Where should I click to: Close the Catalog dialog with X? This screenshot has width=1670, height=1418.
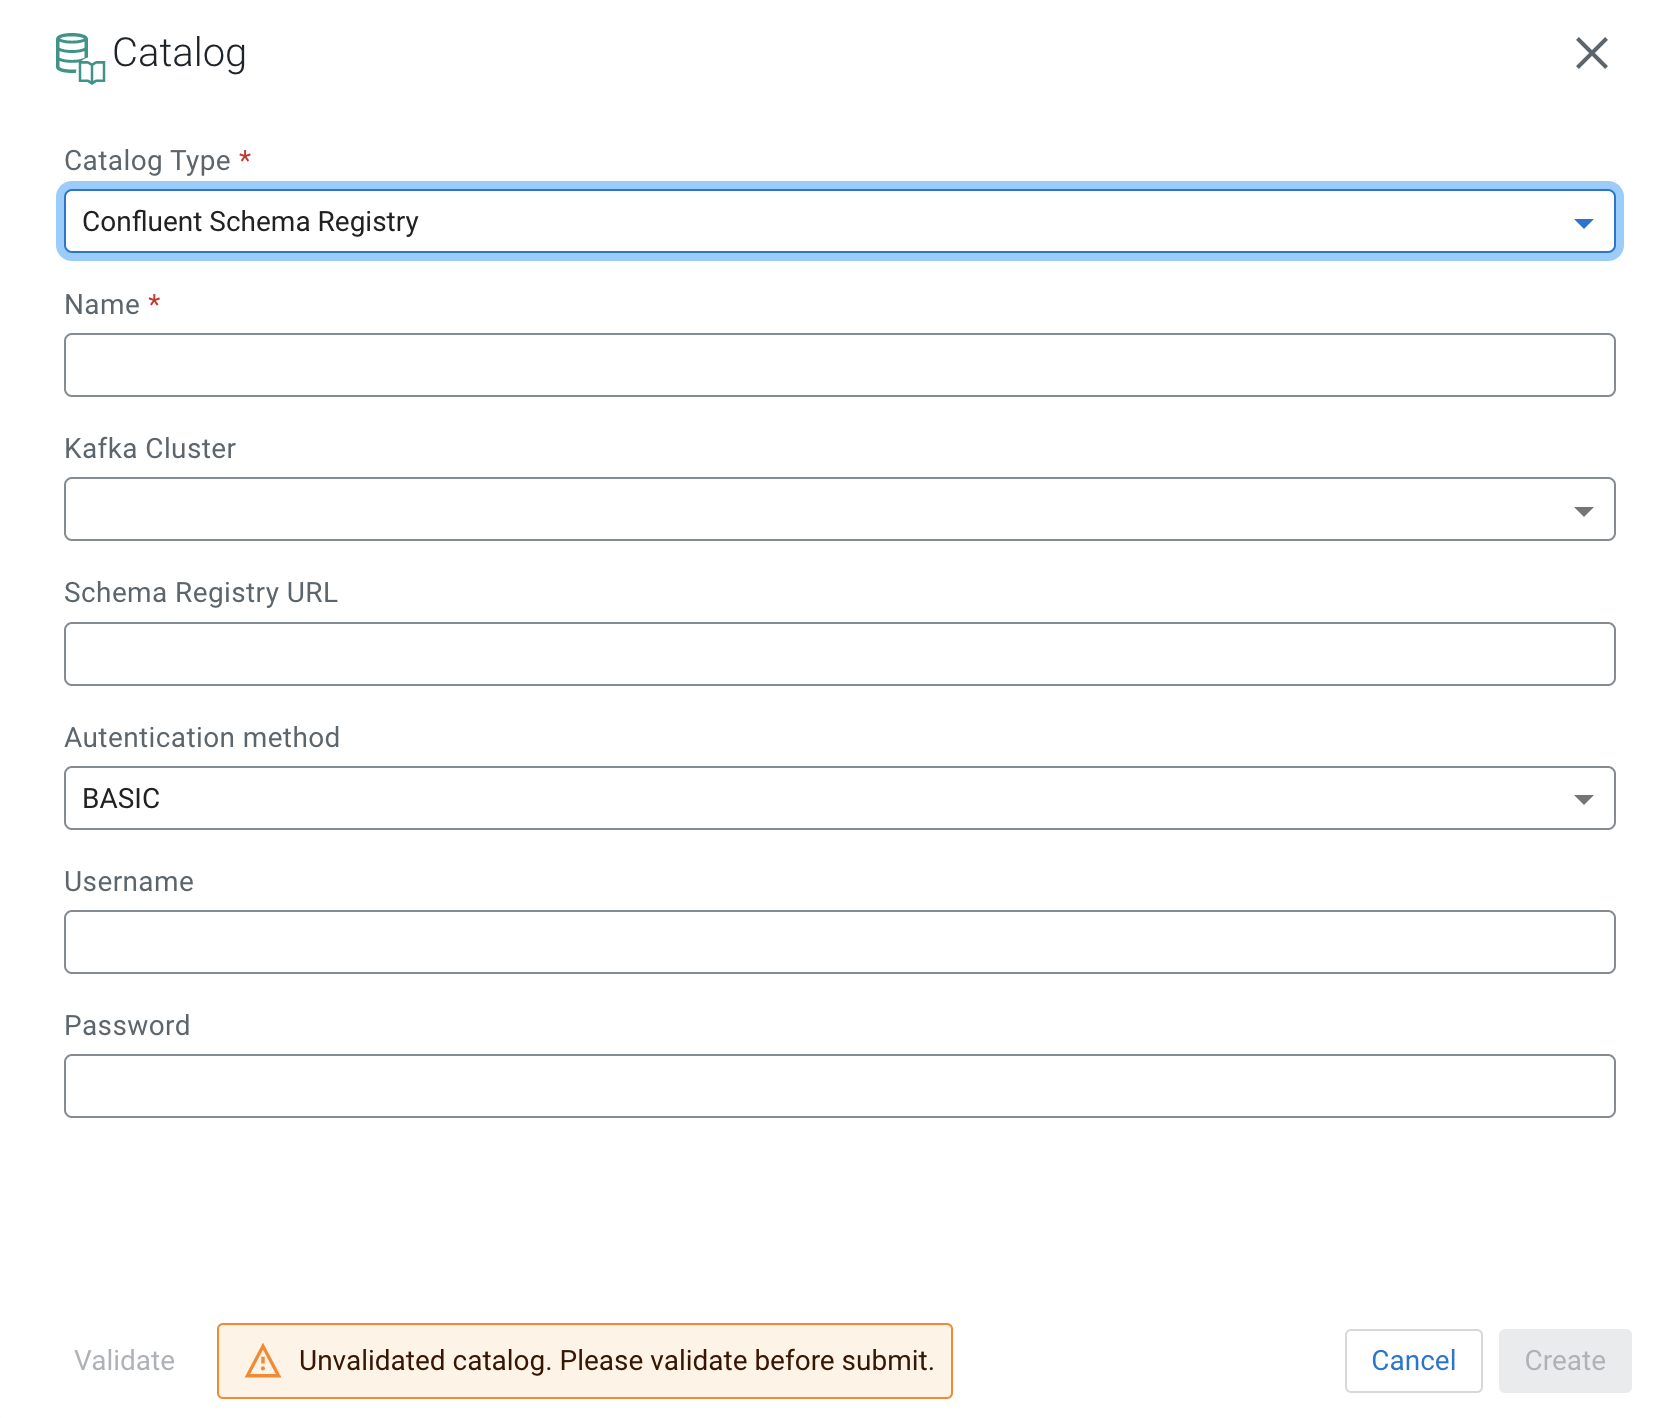(x=1591, y=53)
